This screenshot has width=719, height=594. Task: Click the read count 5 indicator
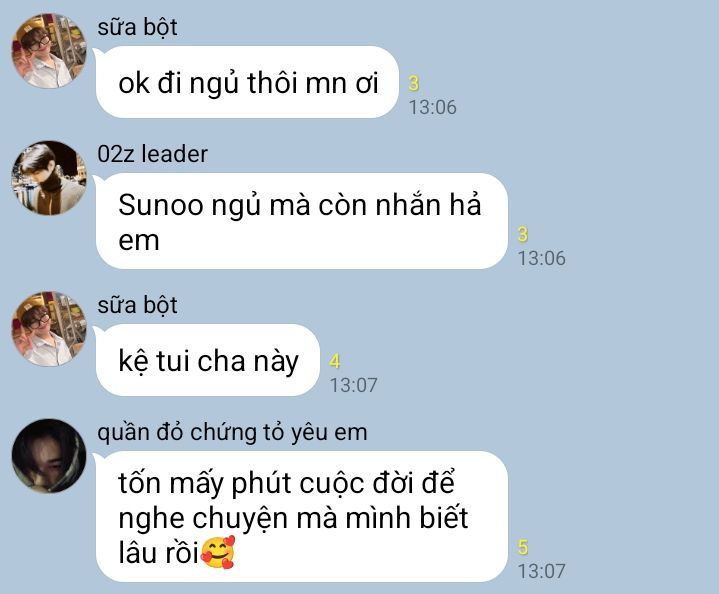pyautogui.click(x=523, y=547)
